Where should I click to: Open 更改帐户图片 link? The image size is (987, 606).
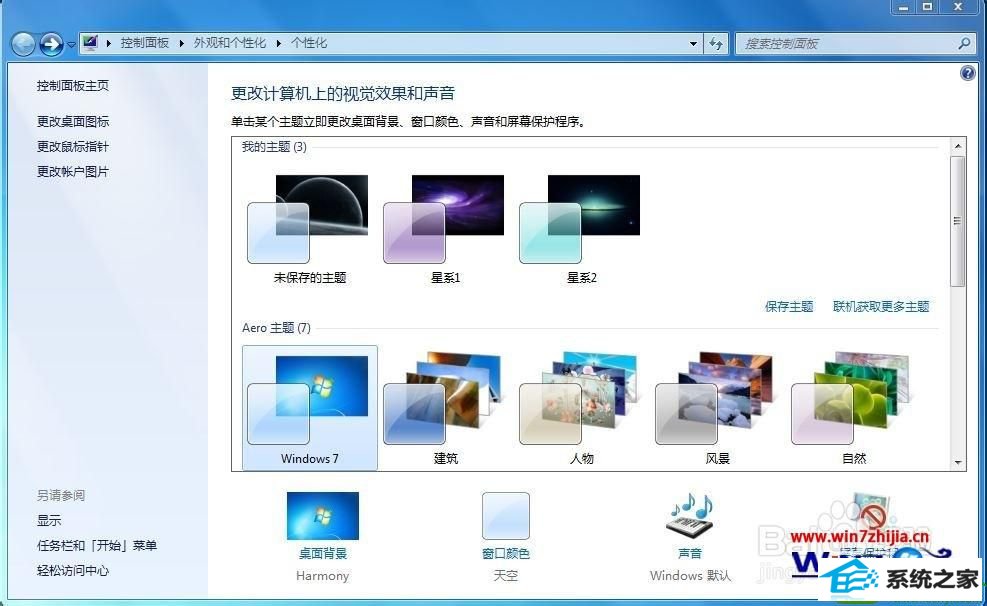[73, 172]
